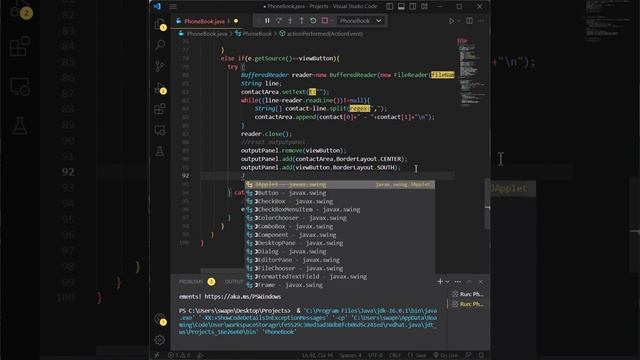Maximize the terminal panel size
This screenshot has height=360, width=640.
point(469,282)
